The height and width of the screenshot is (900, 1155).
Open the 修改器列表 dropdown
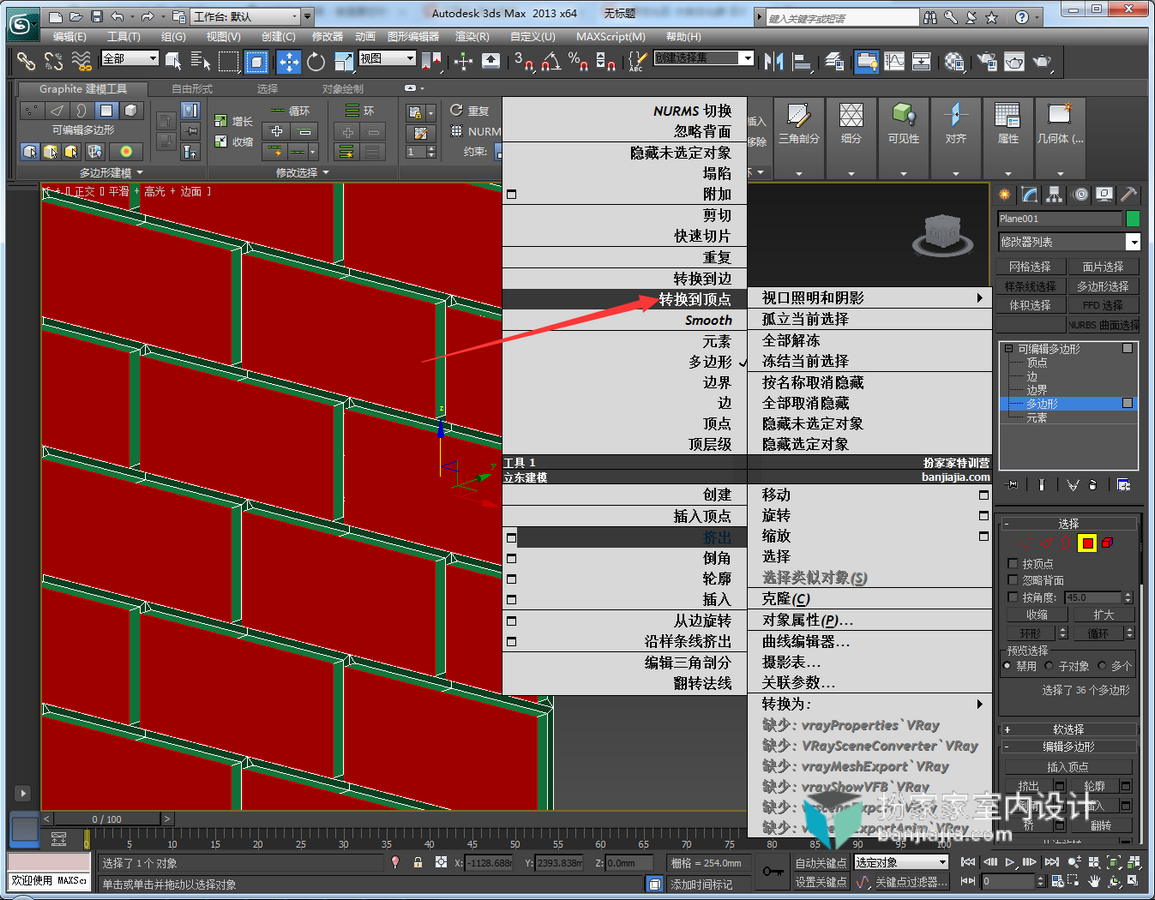point(1069,242)
